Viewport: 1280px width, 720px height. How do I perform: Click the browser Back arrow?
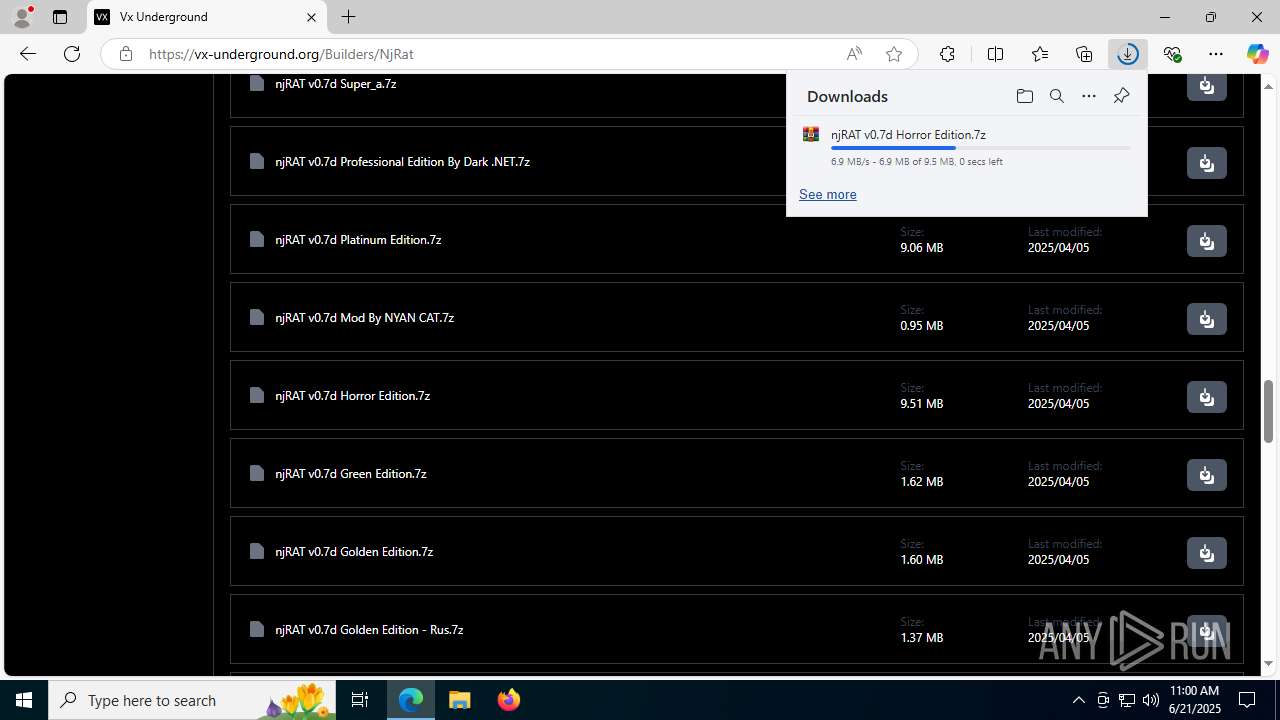click(x=28, y=54)
